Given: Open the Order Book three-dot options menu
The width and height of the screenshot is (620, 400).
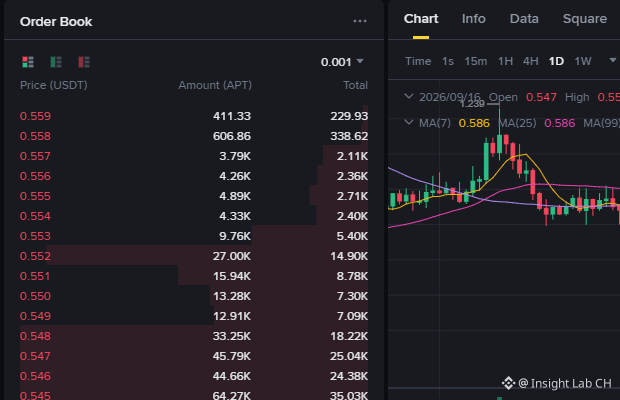Looking at the screenshot, I should [x=360, y=21].
